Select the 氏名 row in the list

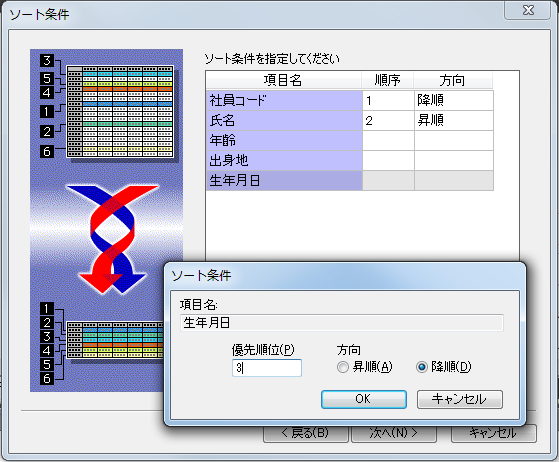[350, 120]
